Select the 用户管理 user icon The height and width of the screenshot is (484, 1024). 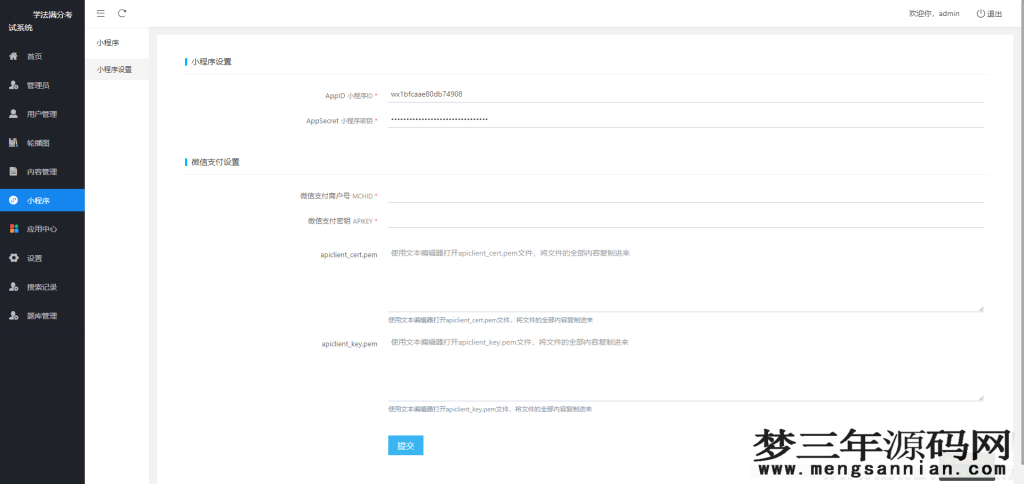(13, 114)
